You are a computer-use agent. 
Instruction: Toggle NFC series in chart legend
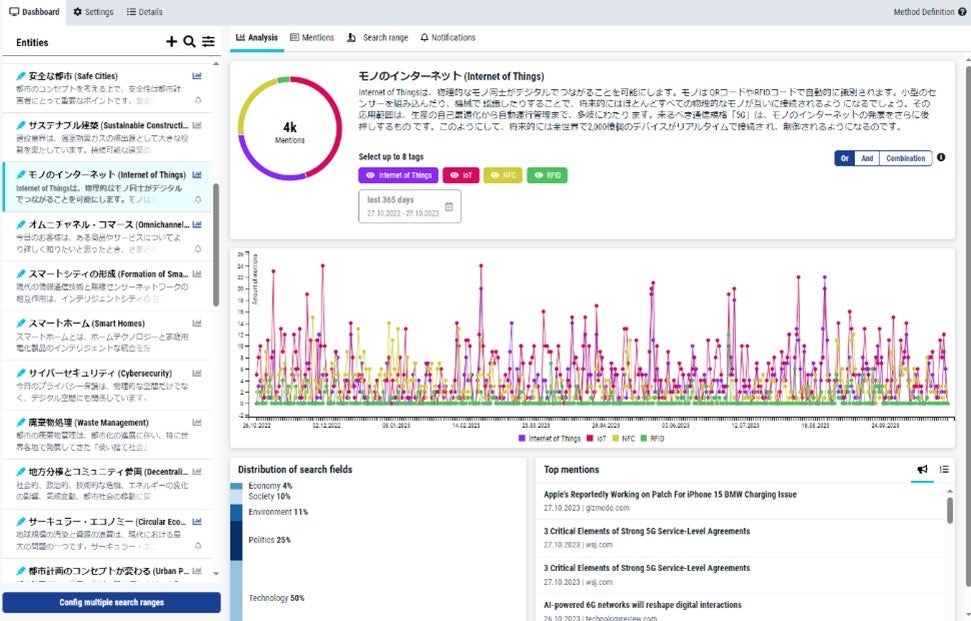click(x=624, y=438)
